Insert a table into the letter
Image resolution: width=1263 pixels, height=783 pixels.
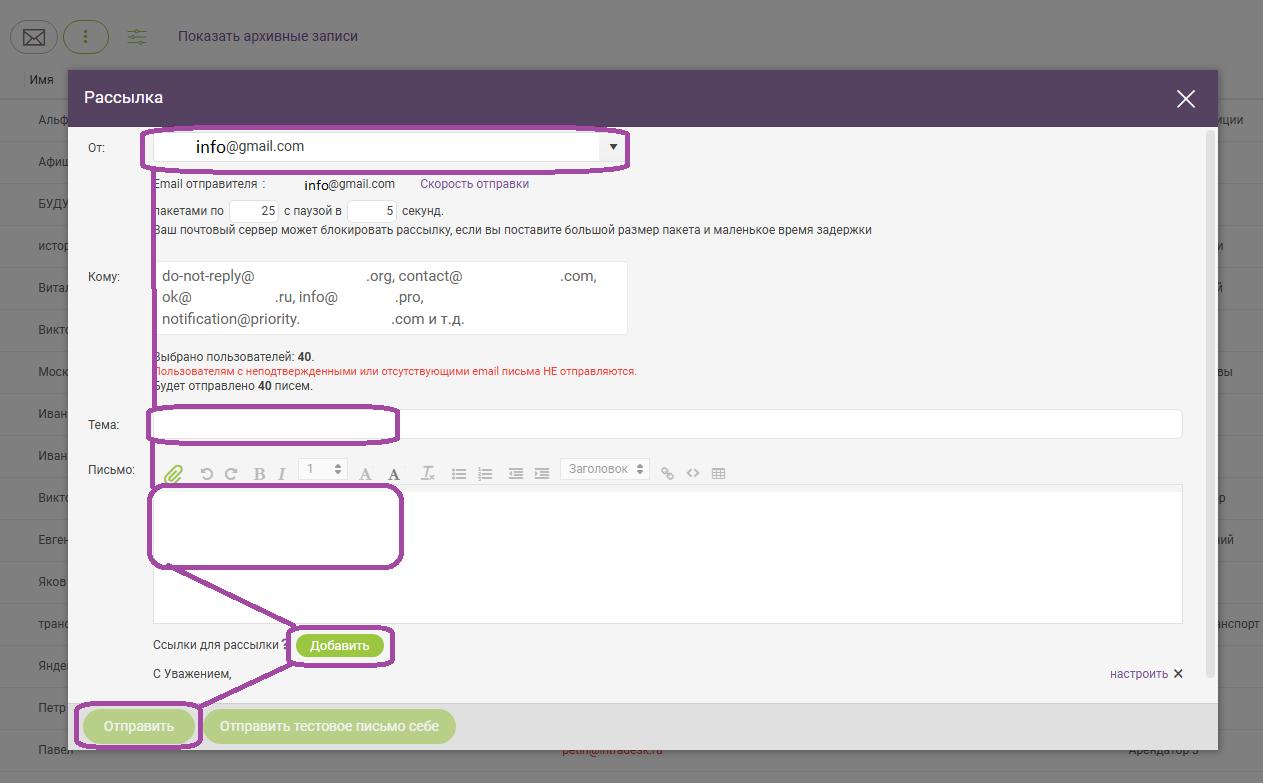(x=718, y=474)
